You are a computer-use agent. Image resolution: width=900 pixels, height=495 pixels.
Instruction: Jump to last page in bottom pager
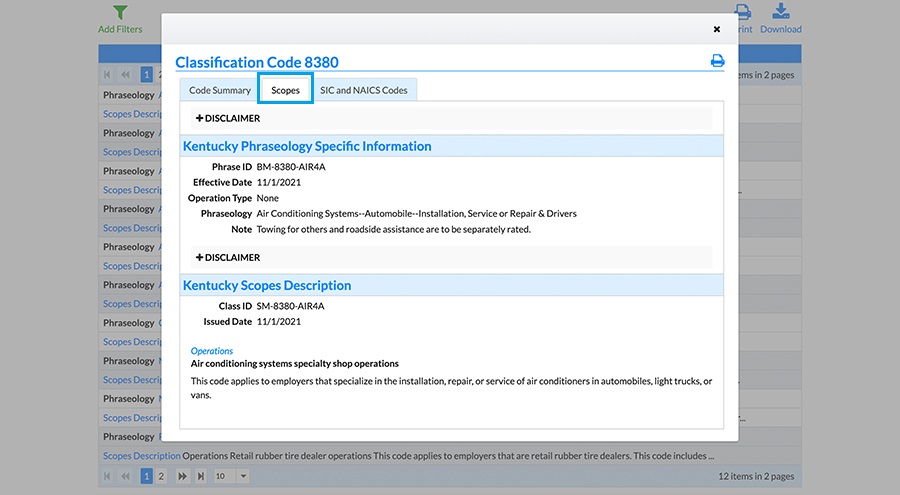(200, 476)
